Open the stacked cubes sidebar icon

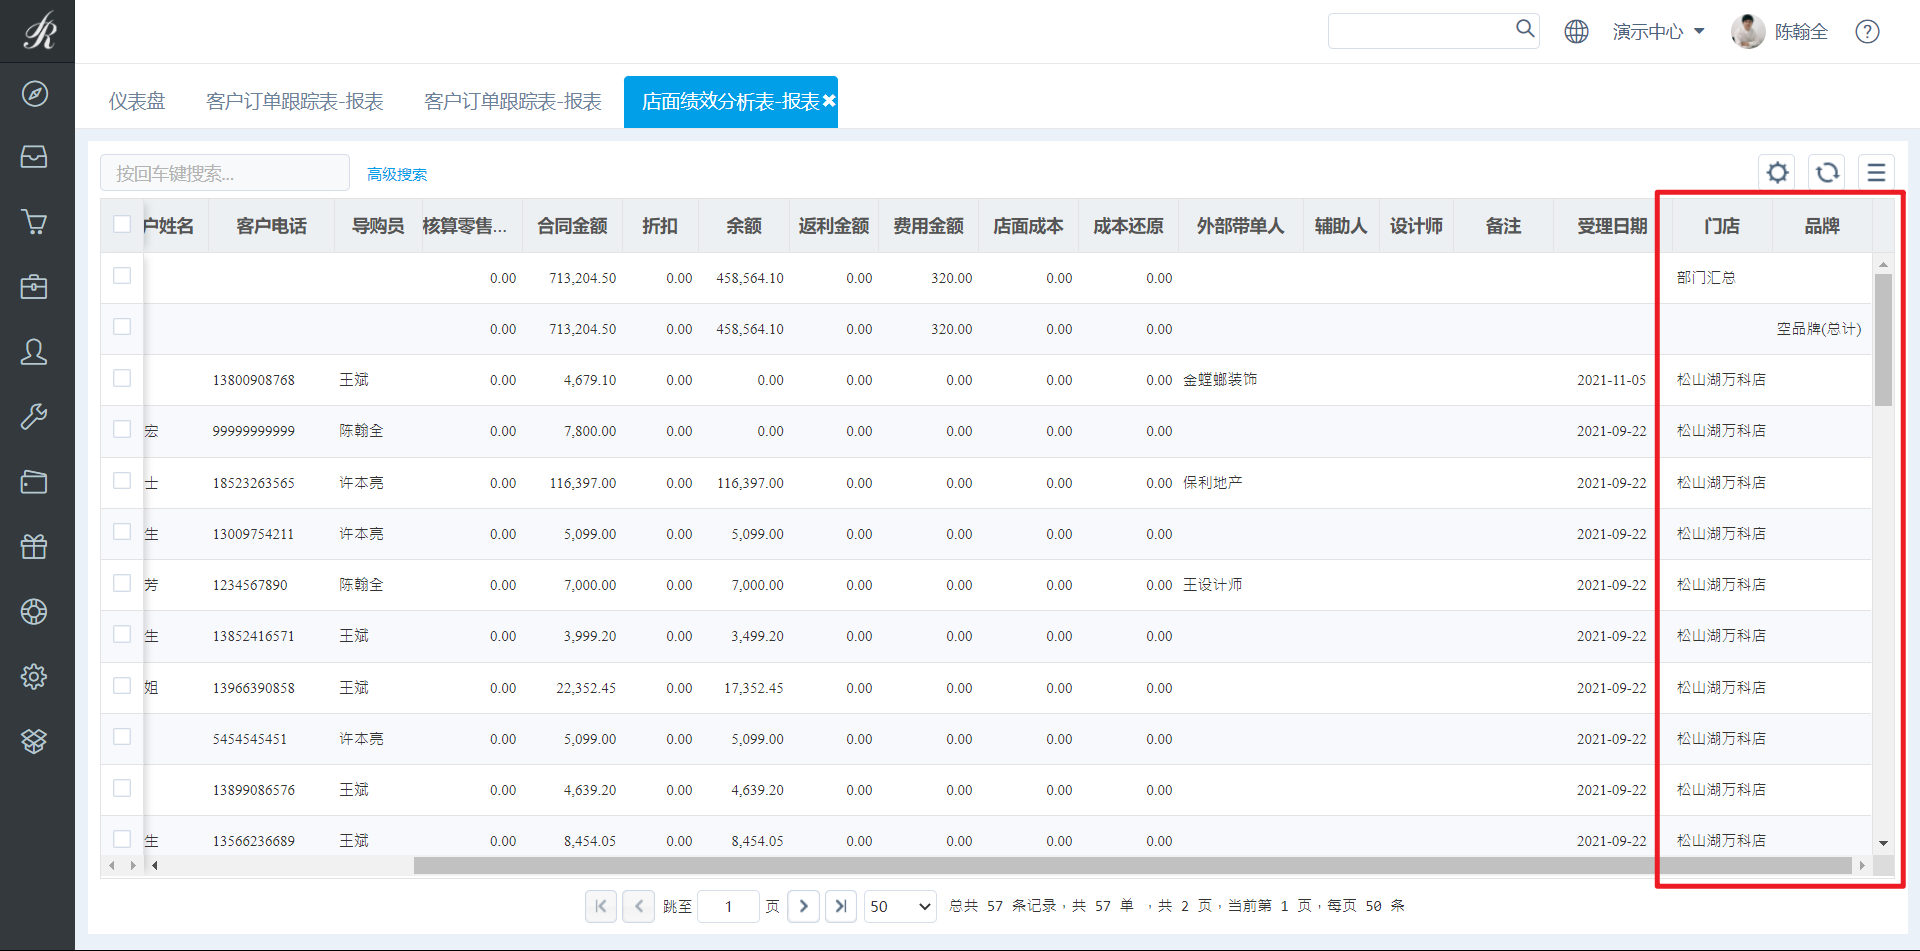[x=34, y=741]
